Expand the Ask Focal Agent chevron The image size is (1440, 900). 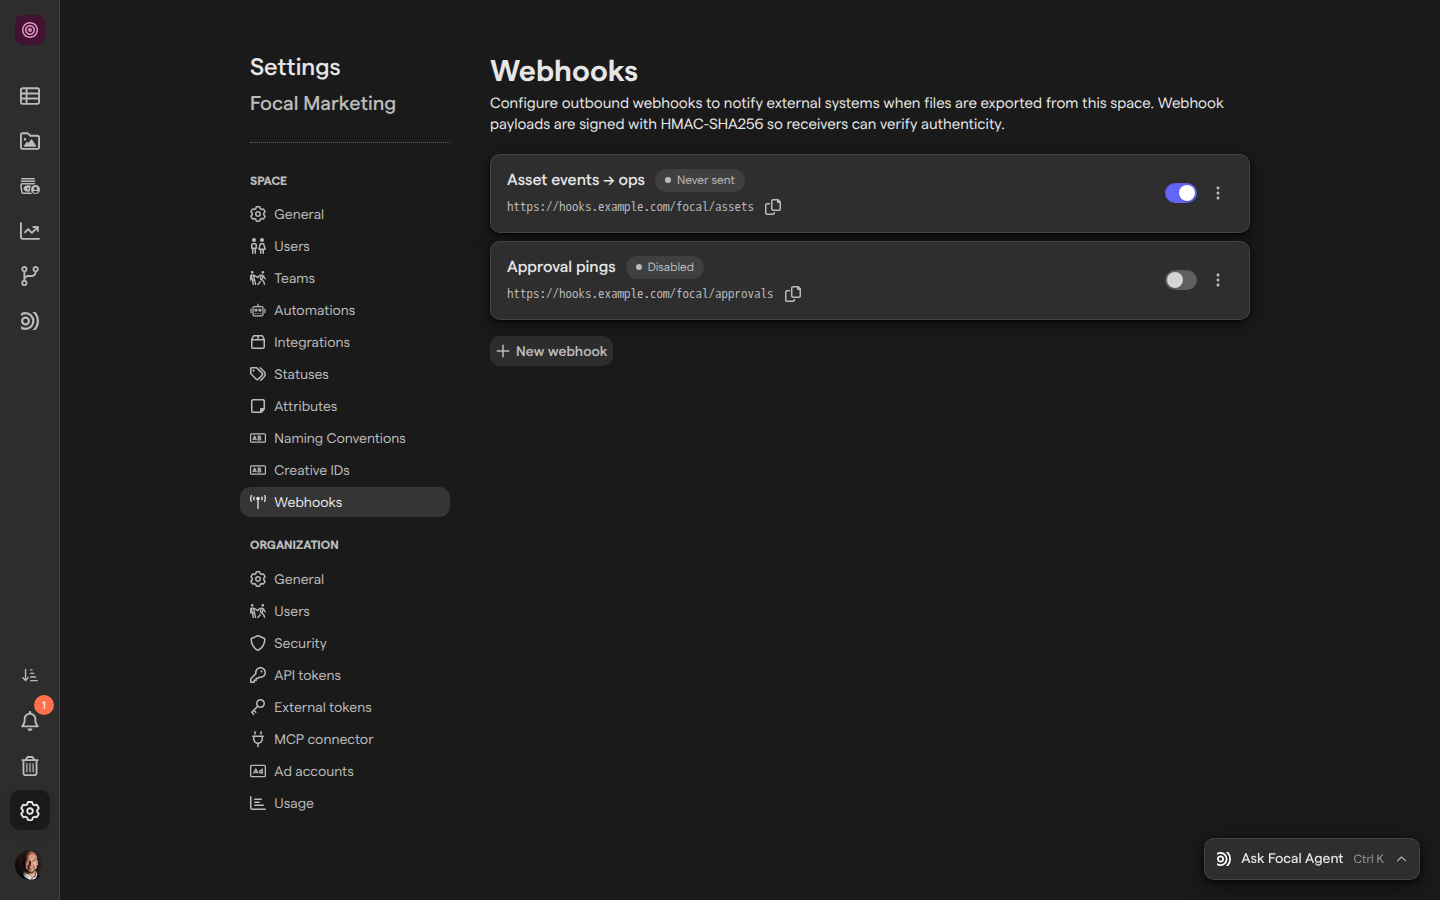1402,859
